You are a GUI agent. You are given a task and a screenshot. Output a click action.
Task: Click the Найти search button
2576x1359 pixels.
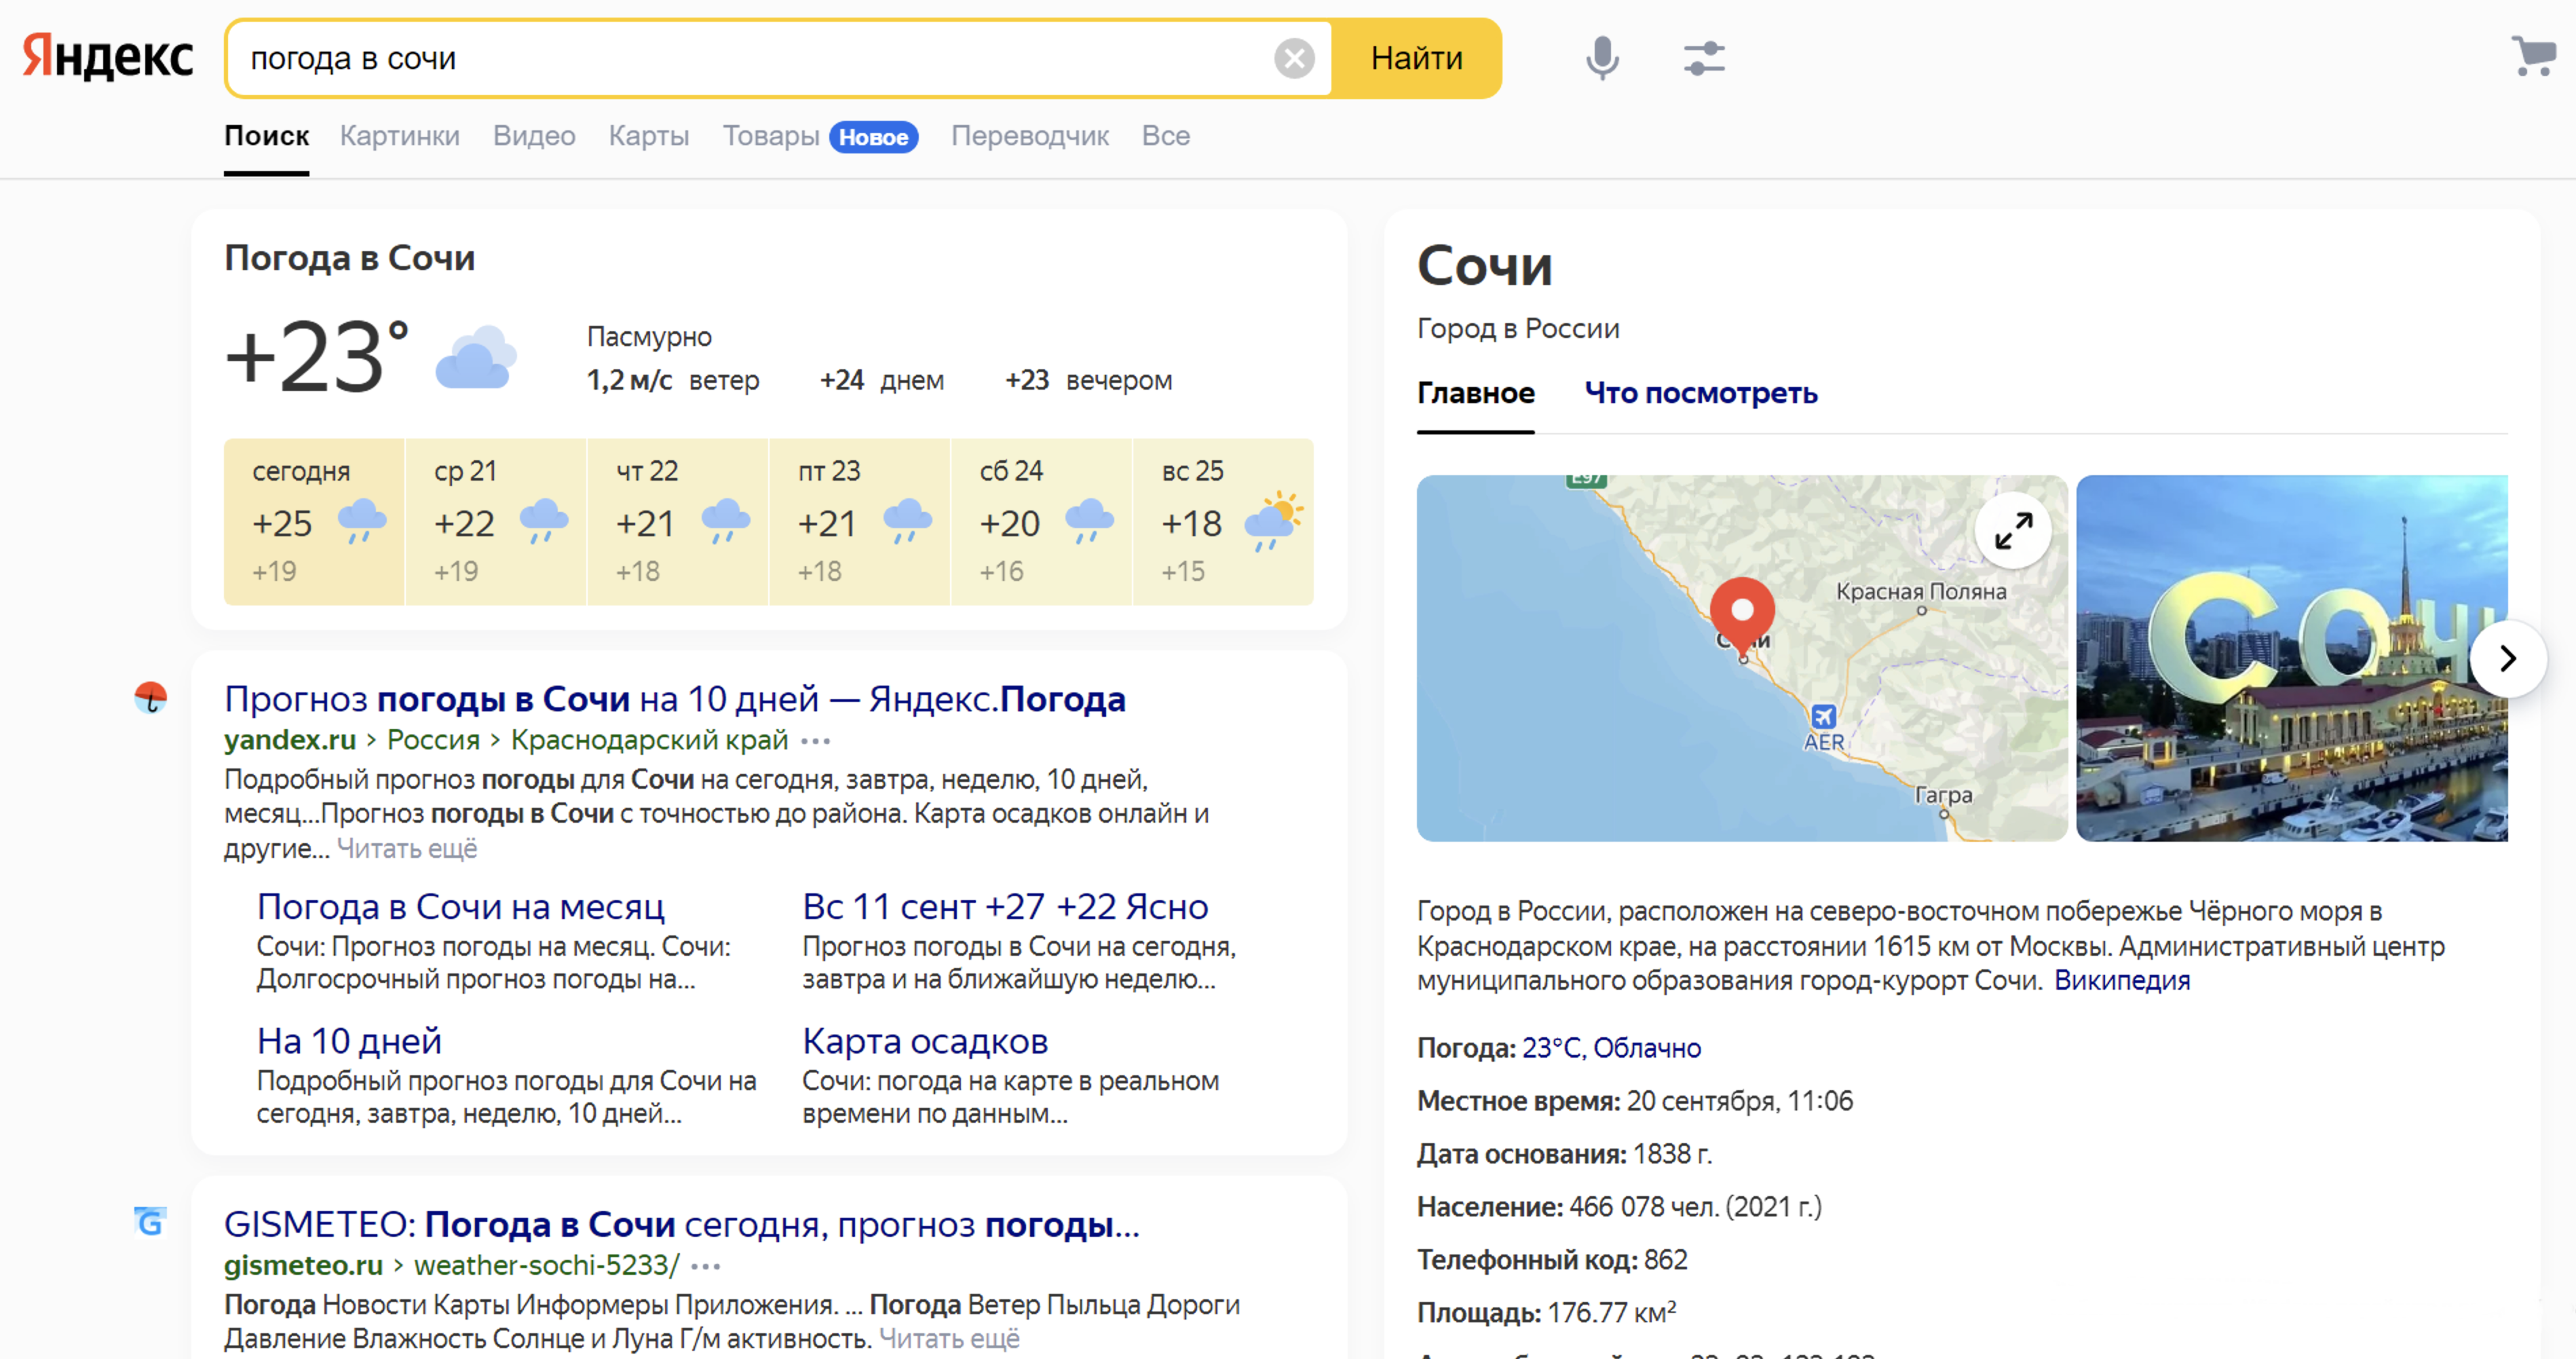coord(1416,58)
